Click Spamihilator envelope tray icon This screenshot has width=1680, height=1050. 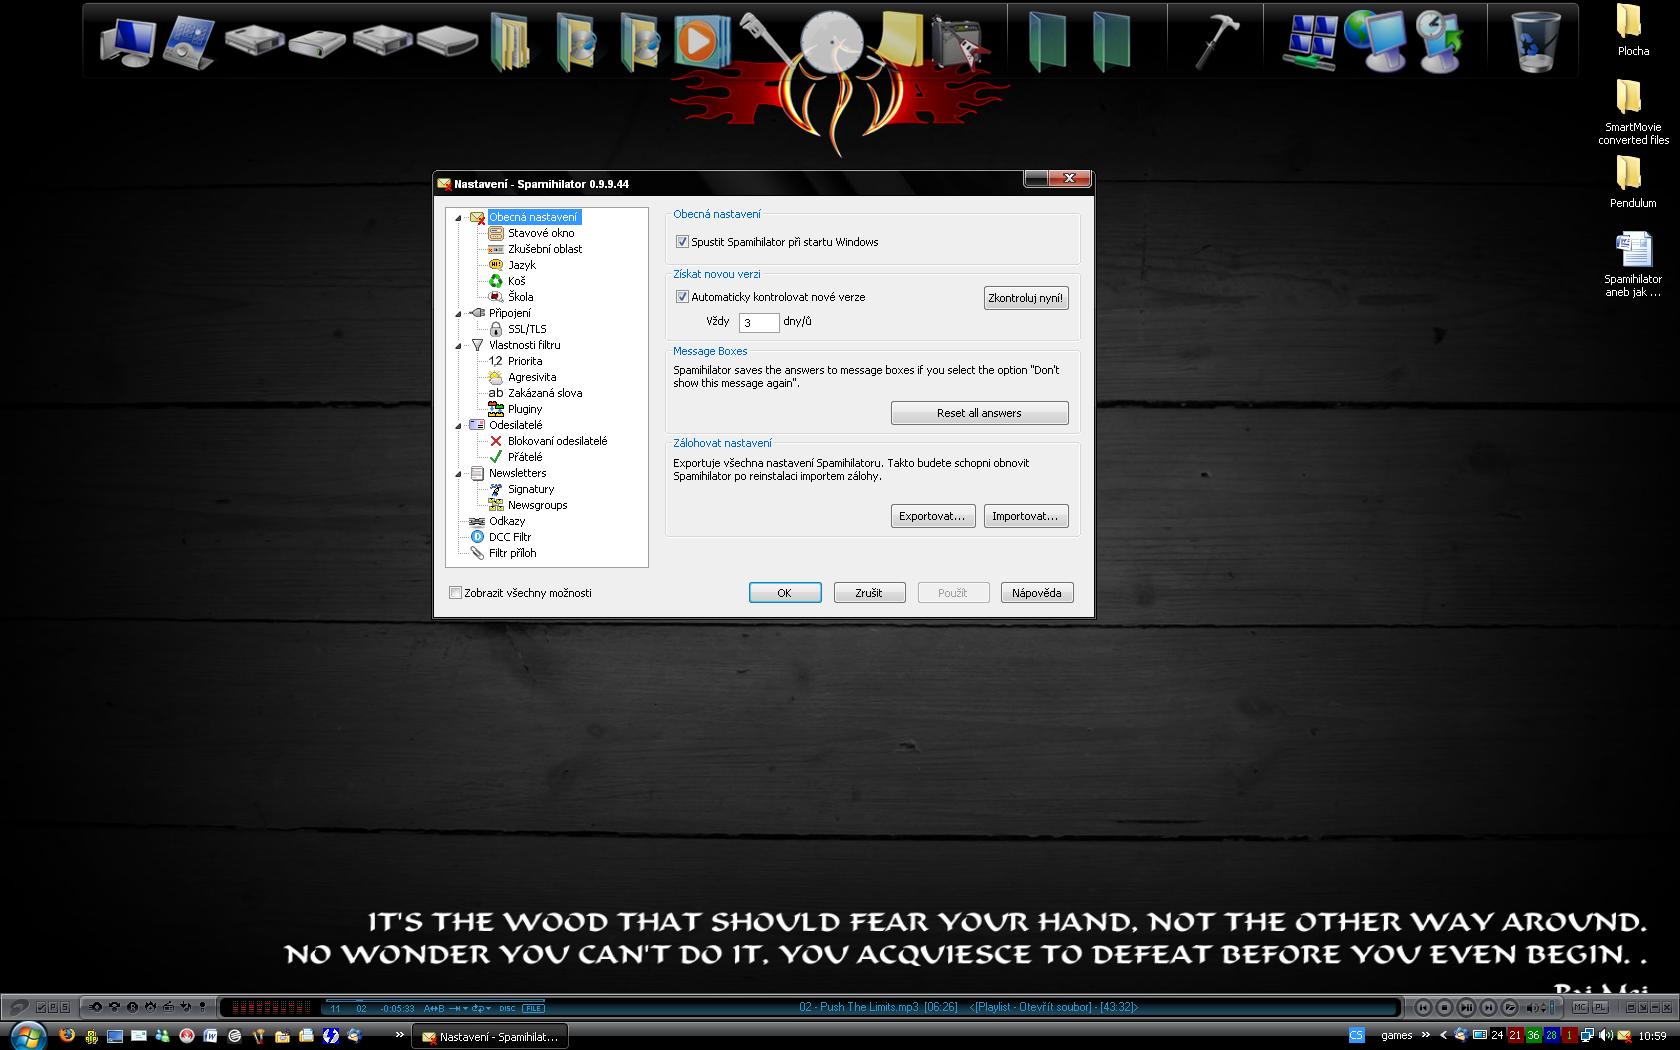1624,1036
